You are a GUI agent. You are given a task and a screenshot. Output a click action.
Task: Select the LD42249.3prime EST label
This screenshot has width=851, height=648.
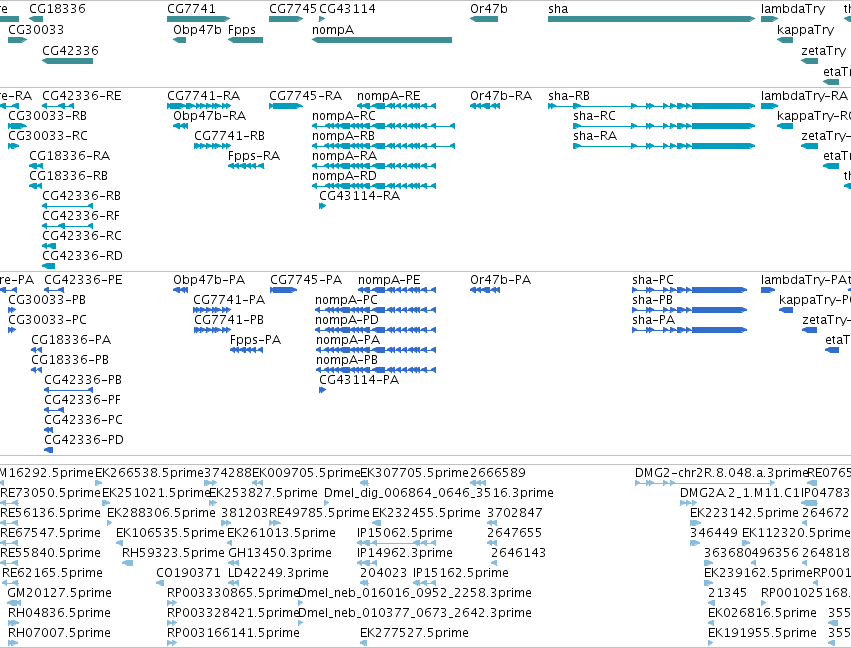(278, 573)
